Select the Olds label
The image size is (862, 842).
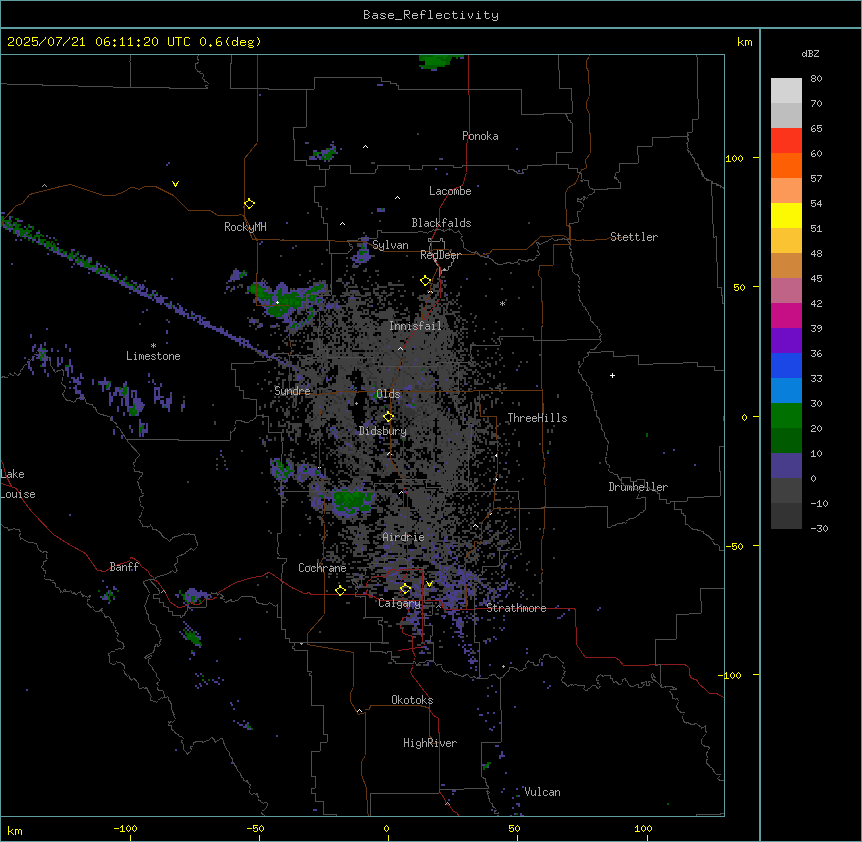pyautogui.click(x=388, y=394)
